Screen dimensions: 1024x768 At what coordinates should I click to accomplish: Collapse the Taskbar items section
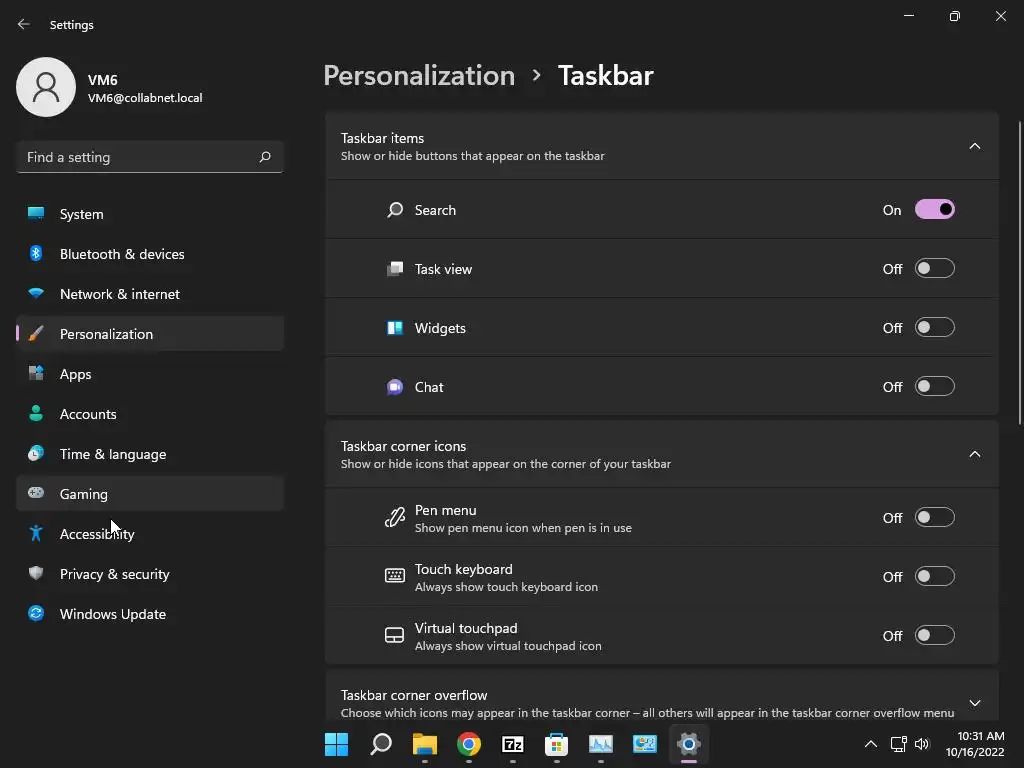click(x=974, y=146)
